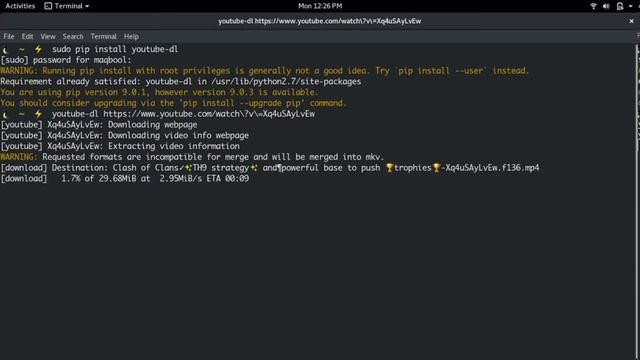Click the window title youtube-dl URL

point(320,21)
